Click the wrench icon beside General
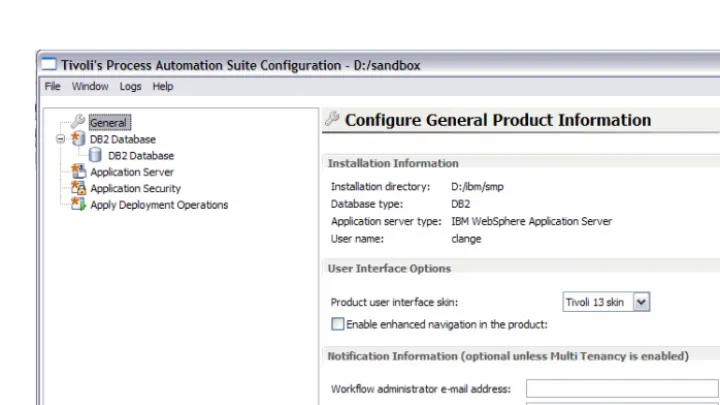This screenshot has height=405, width=720. click(x=78, y=121)
